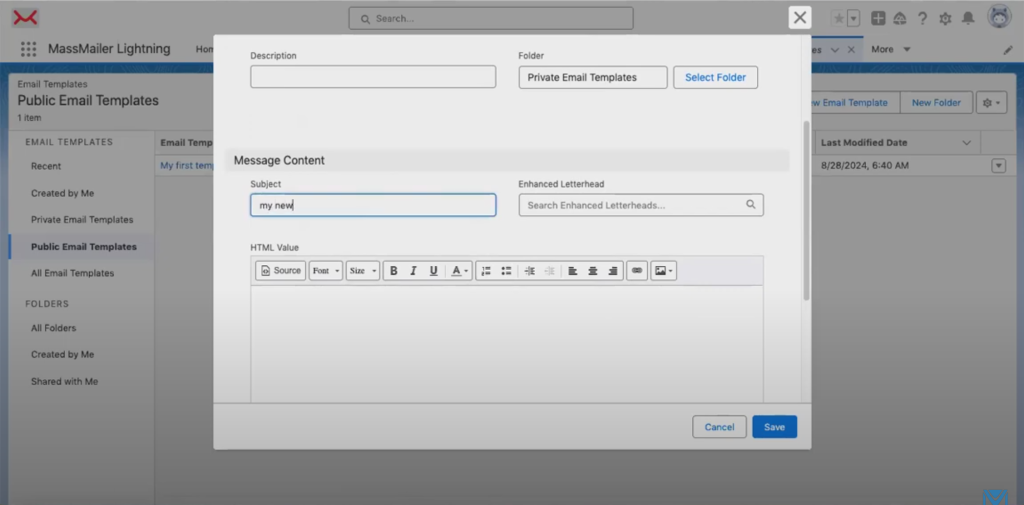Open the notifications bell
The width and height of the screenshot is (1024, 505).
pyautogui.click(x=968, y=18)
